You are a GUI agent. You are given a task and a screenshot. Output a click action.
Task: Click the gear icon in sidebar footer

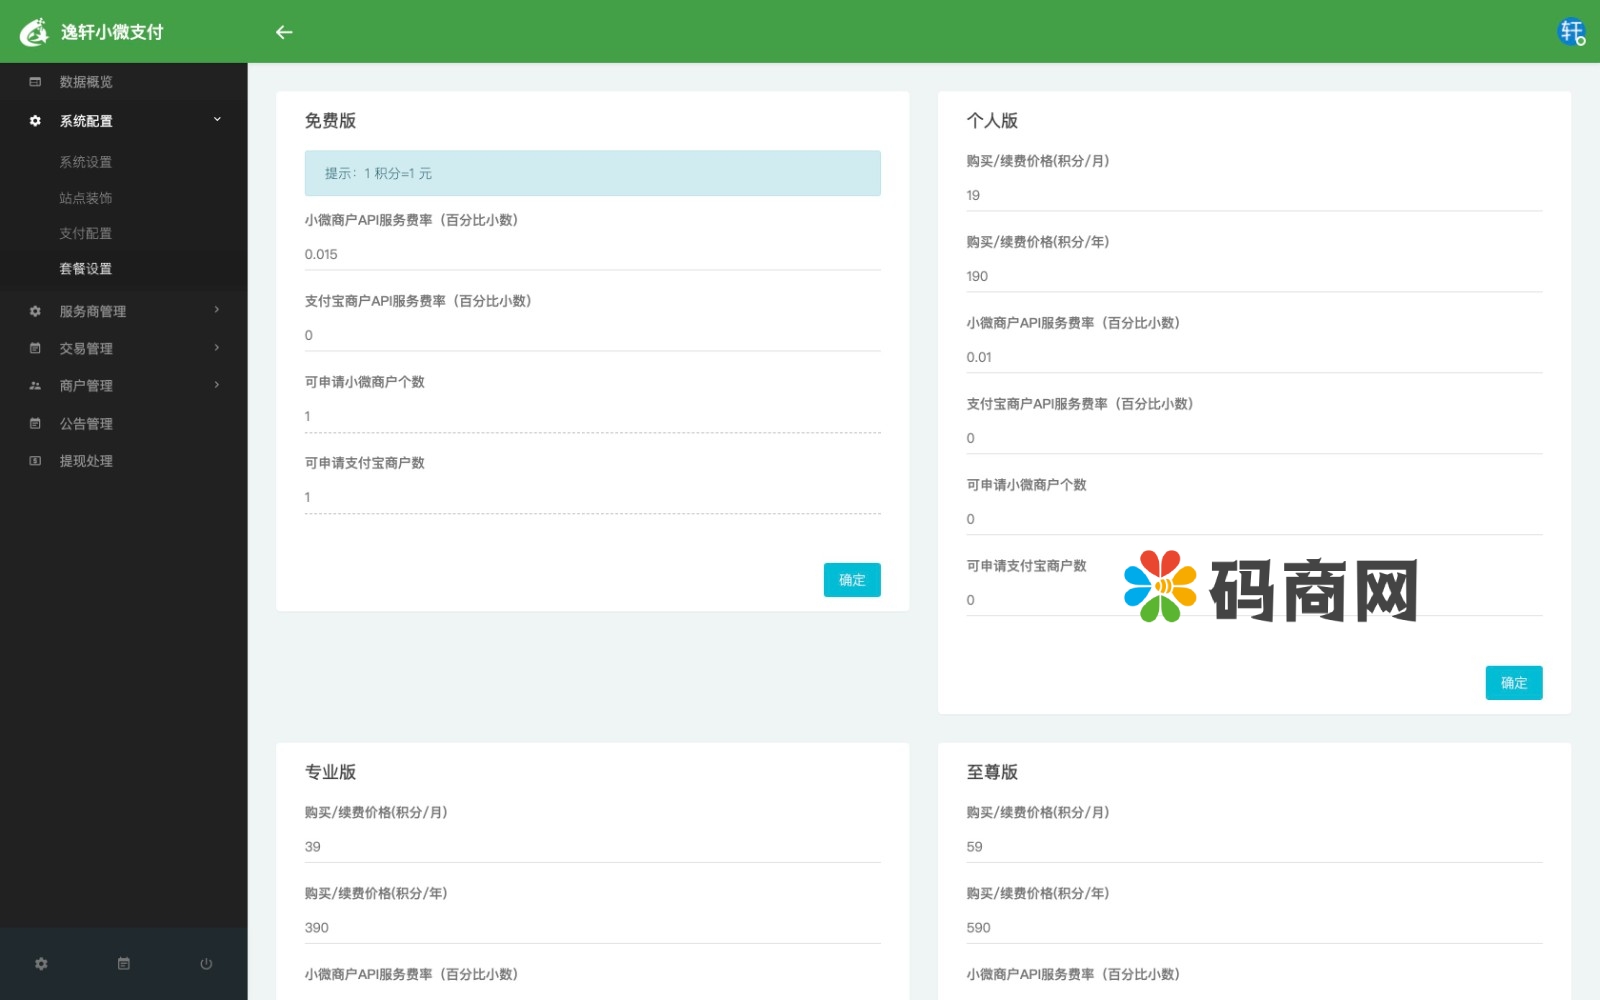41,964
